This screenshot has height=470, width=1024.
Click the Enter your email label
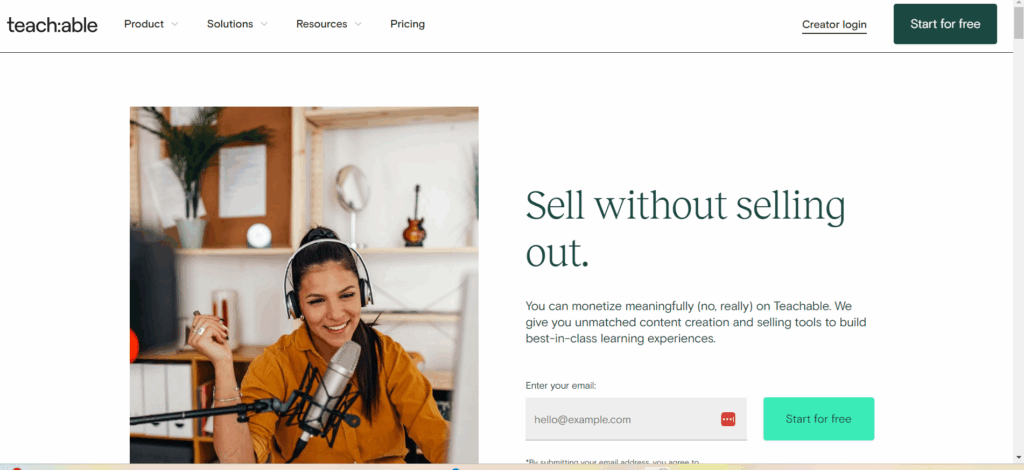561,386
